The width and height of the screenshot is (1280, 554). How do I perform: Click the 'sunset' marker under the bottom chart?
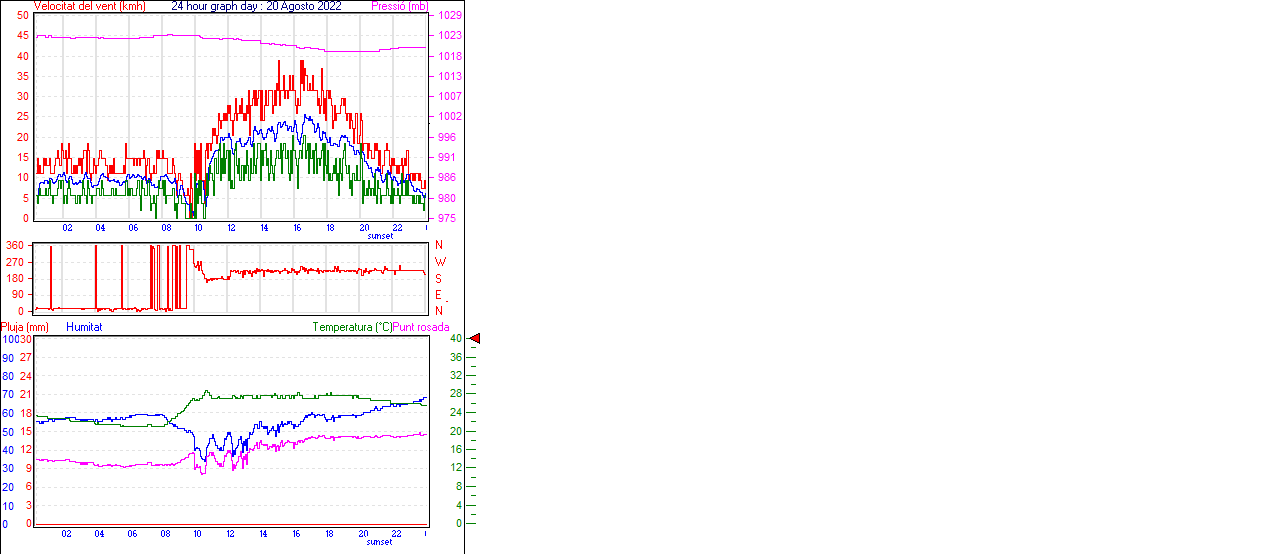coord(380,542)
